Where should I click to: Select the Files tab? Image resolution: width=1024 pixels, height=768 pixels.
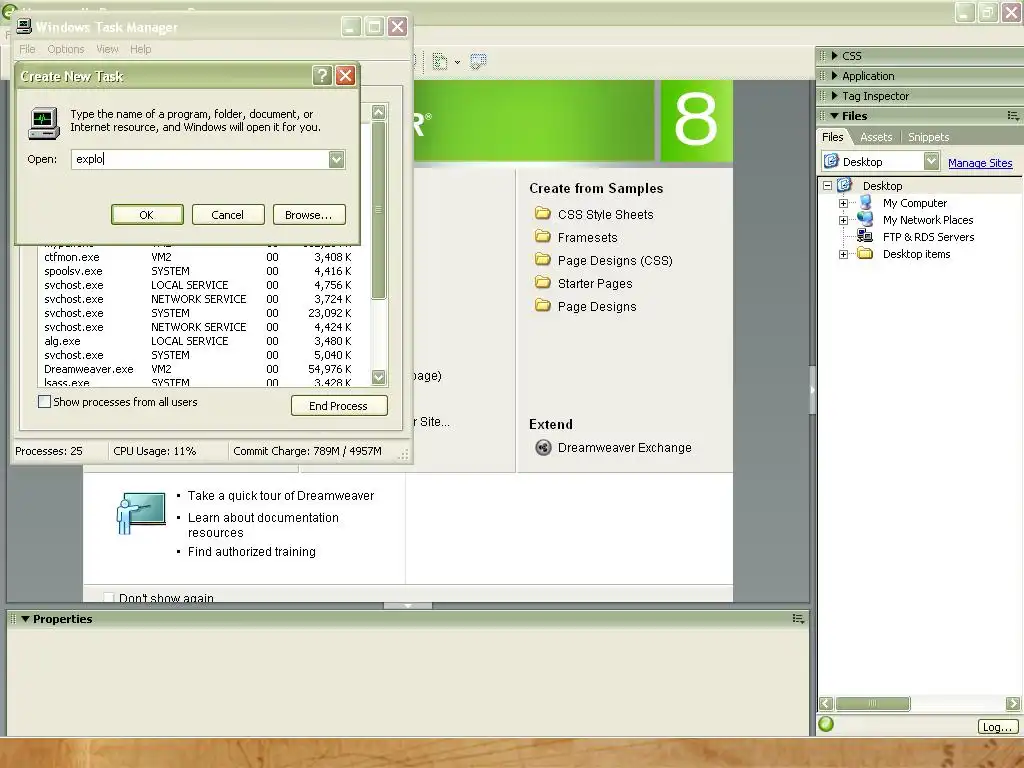click(x=833, y=137)
